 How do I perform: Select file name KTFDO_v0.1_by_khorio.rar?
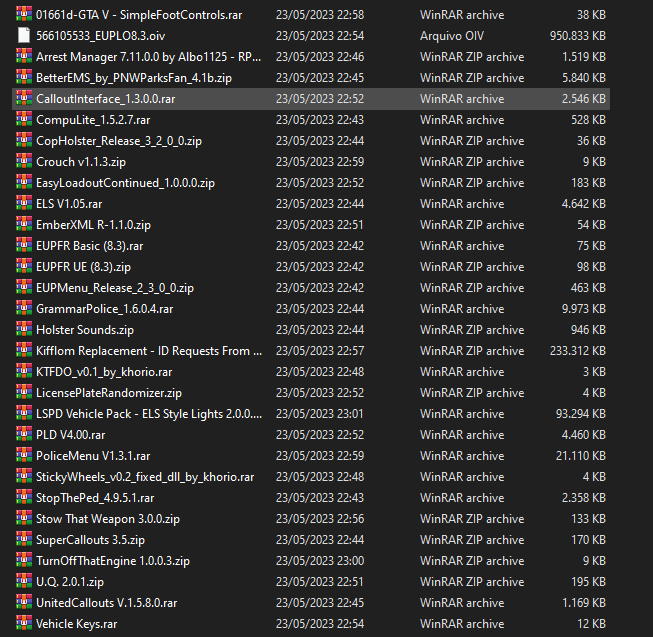pos(104,372)
